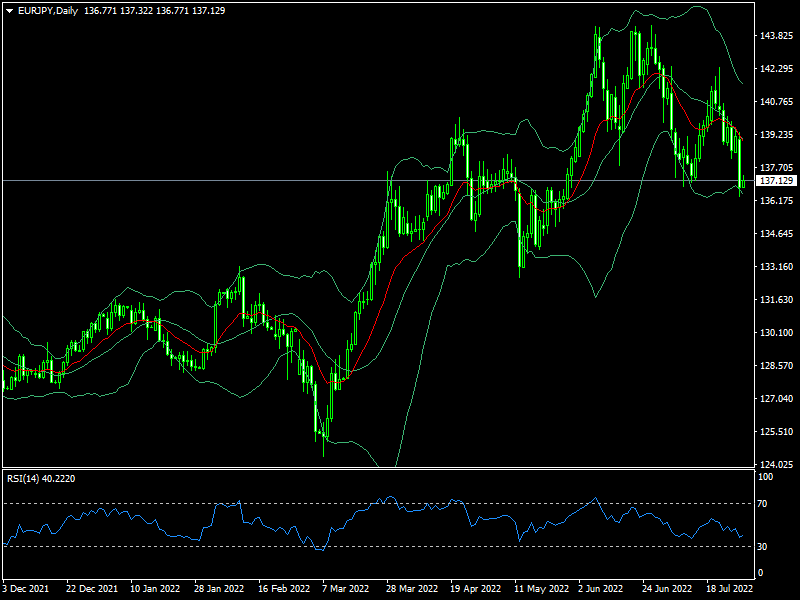The image size is (800, 600).
Task: Click the 133.160 price axis label
Action: point(776,267)
